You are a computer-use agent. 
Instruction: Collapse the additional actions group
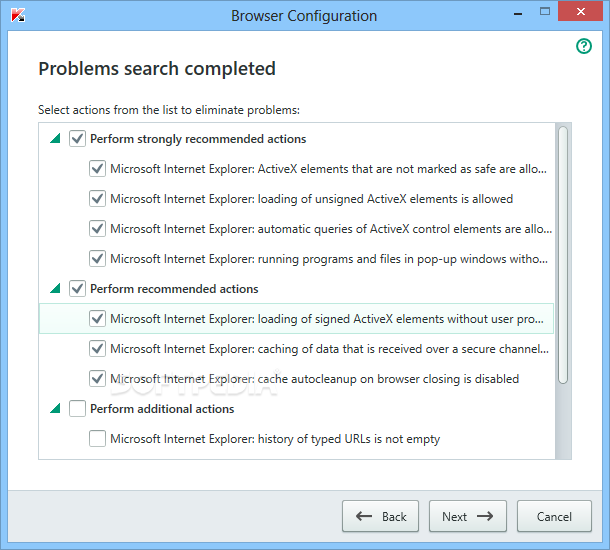55,409
